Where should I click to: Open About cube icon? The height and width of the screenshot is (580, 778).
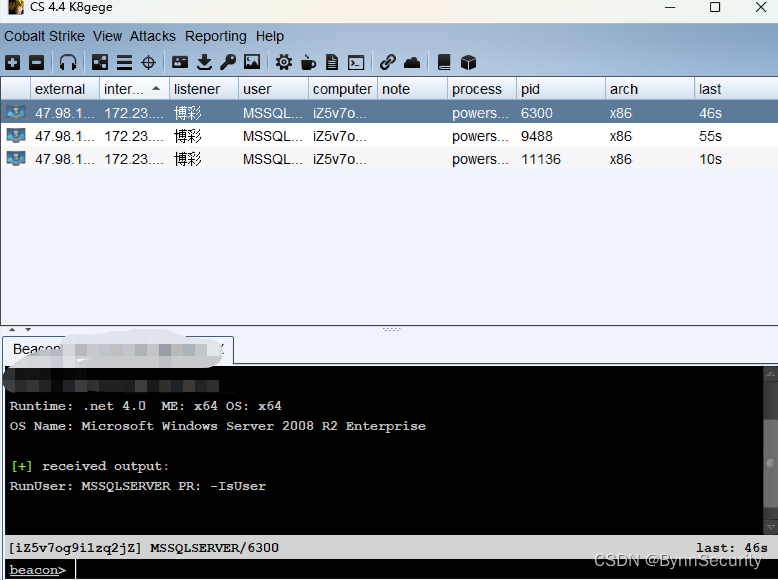tap(468, 63)
